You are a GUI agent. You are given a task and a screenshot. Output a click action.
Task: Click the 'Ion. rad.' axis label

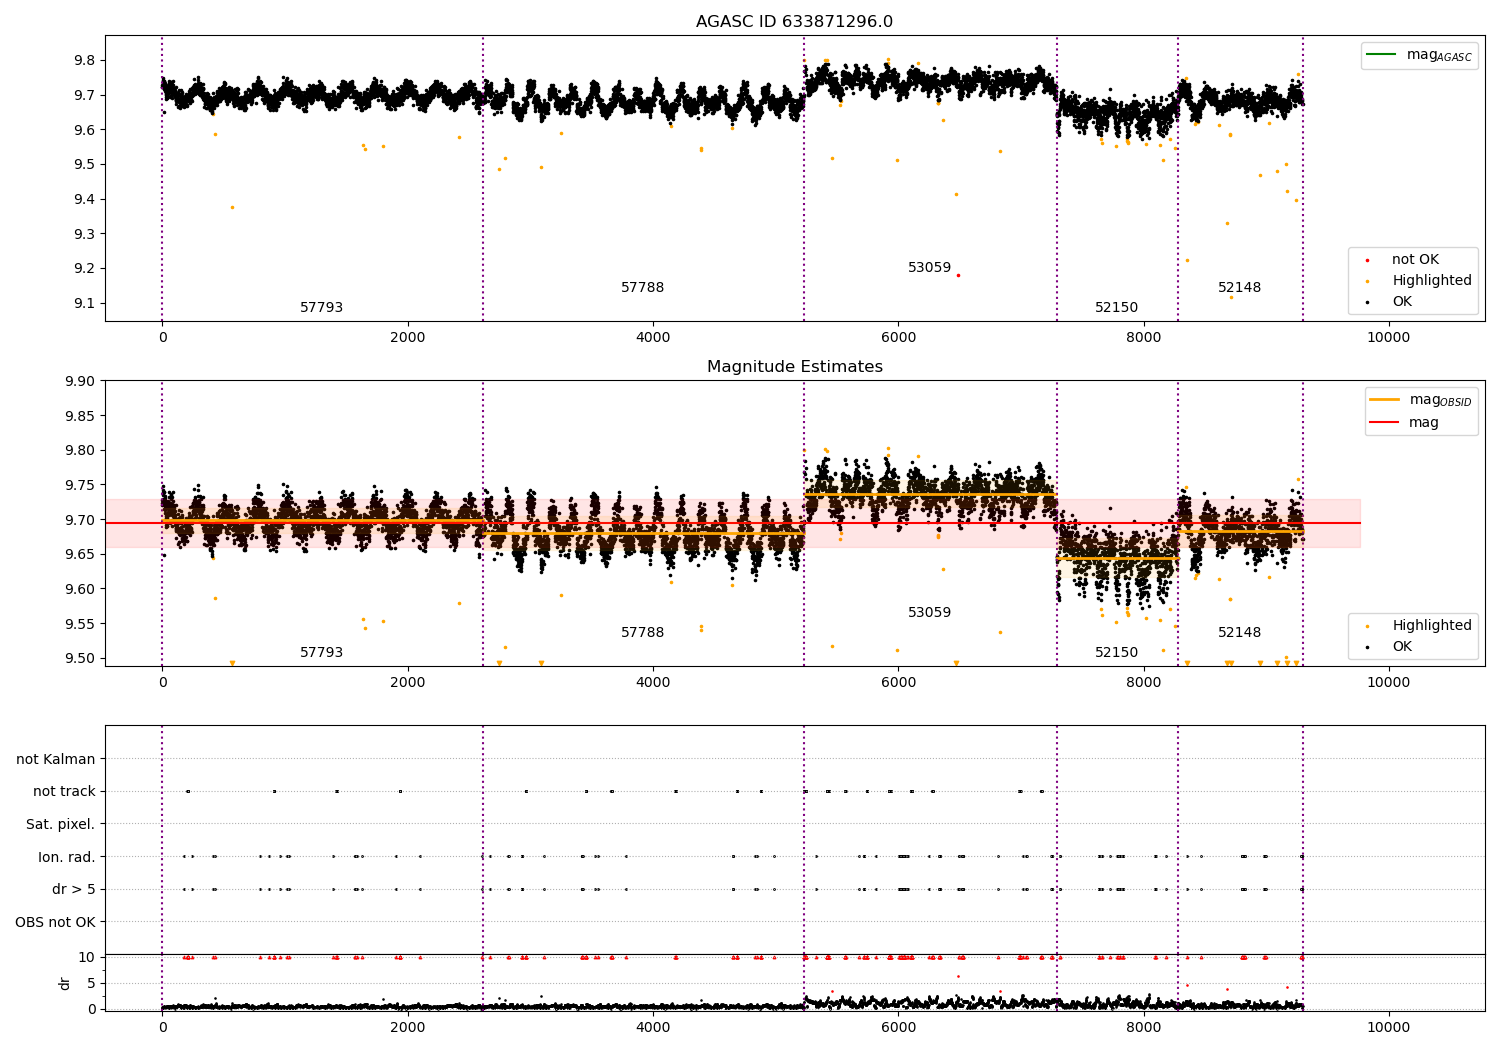[67, 858]
